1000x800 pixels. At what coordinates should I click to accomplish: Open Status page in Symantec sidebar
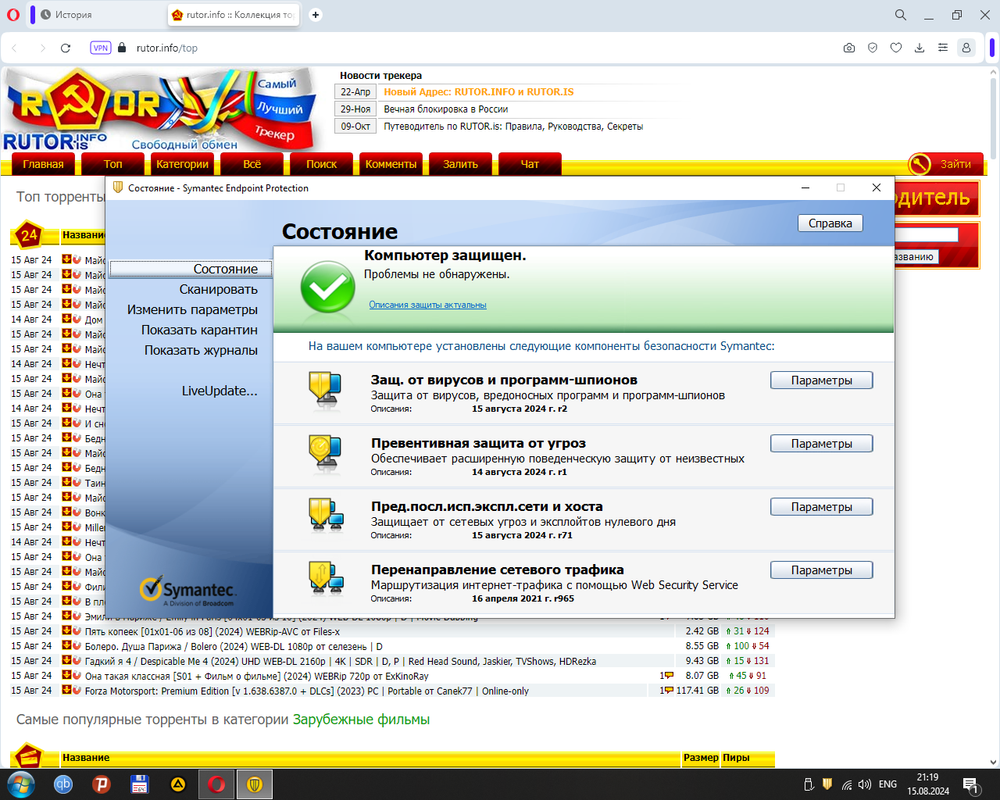point(191,269)
